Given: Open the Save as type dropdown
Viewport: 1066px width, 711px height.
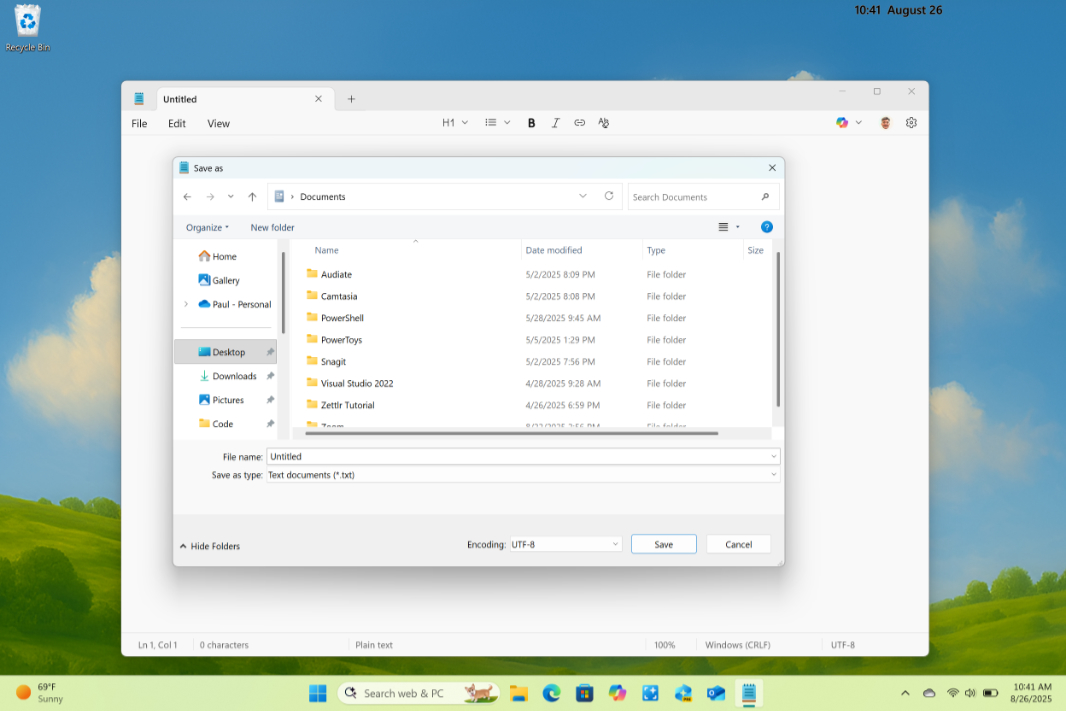Looking at the screenshot, I should (522, 475).
